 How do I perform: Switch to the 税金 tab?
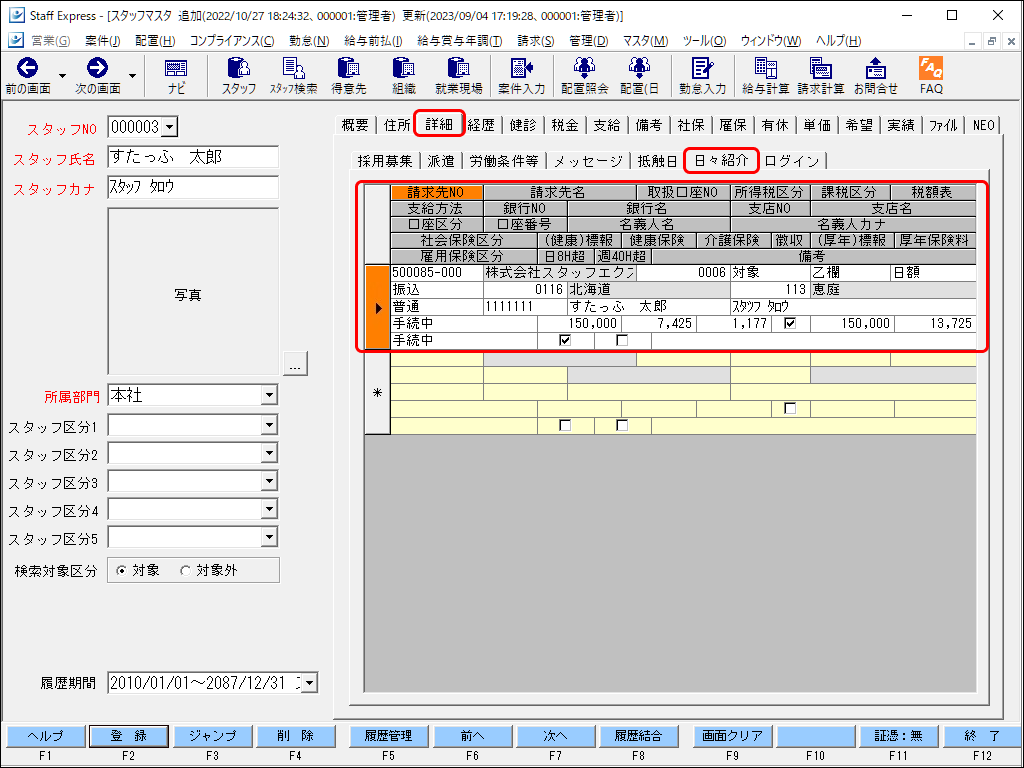564,125
